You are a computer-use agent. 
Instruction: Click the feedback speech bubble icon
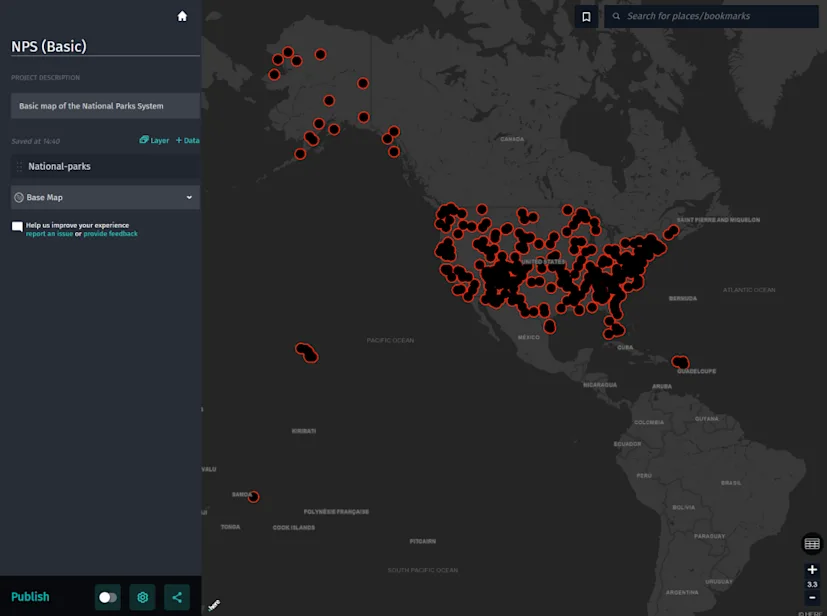[17, 227]
